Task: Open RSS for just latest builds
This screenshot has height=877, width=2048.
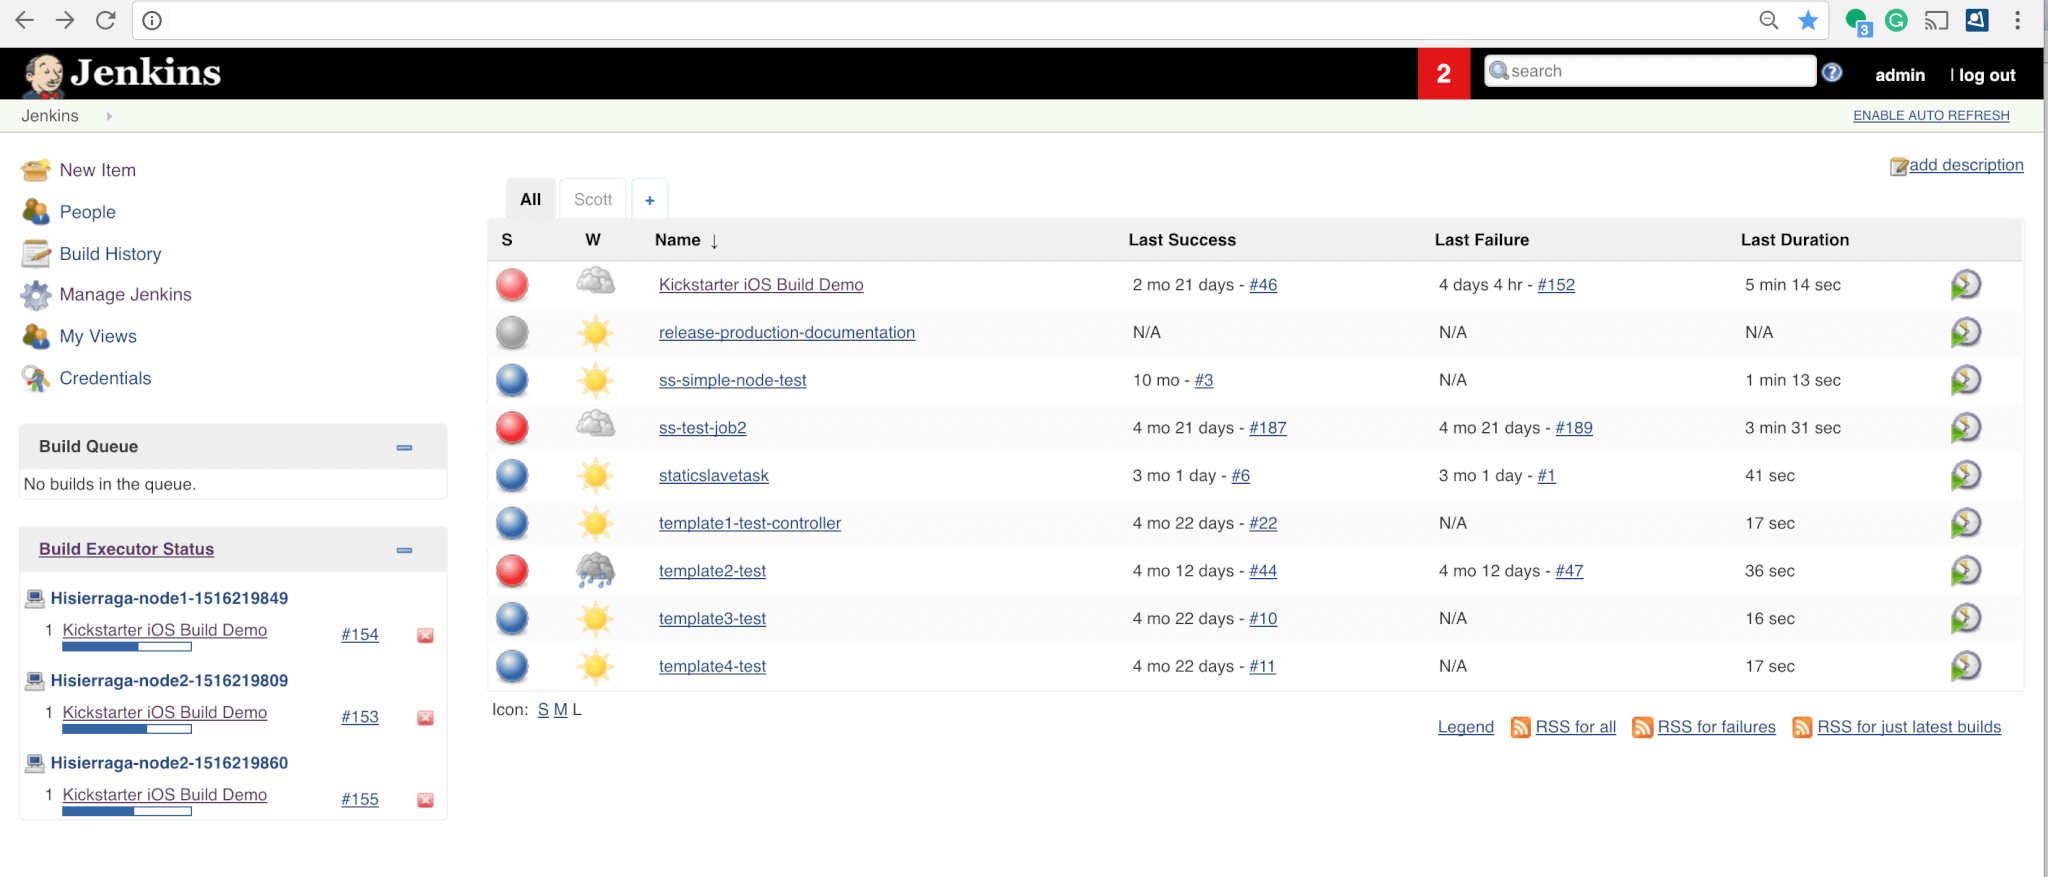Action: pyautogui.click(x=1909, y=727)
